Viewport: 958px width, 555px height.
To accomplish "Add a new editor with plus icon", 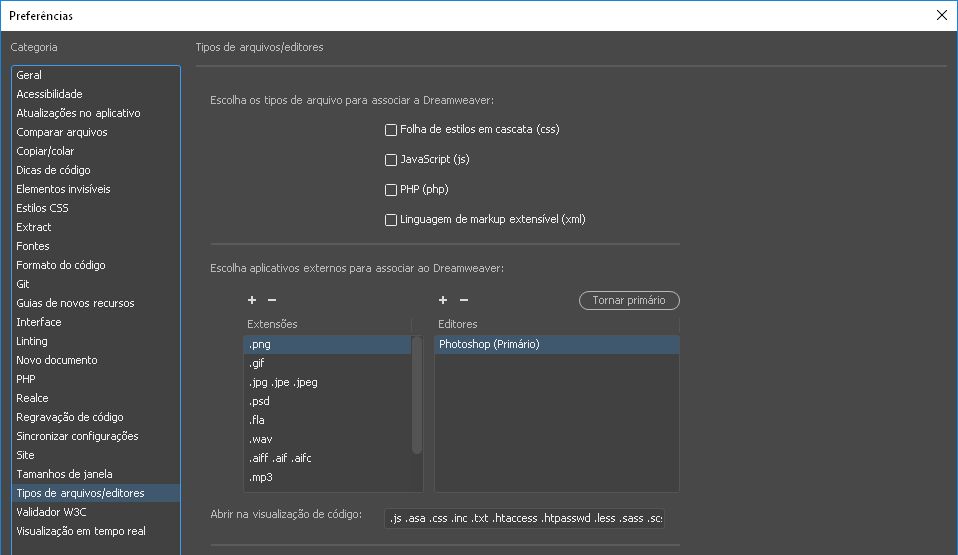I will coord(443,300).
